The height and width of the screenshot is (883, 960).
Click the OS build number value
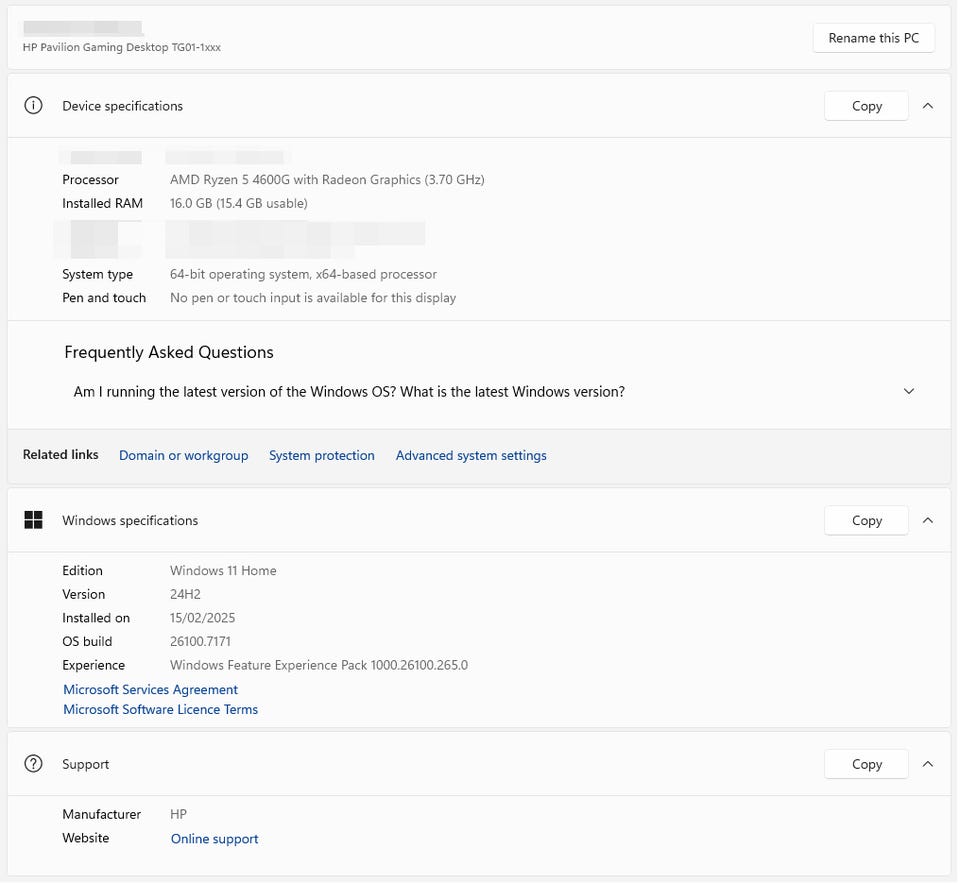(x=200, y=642)
